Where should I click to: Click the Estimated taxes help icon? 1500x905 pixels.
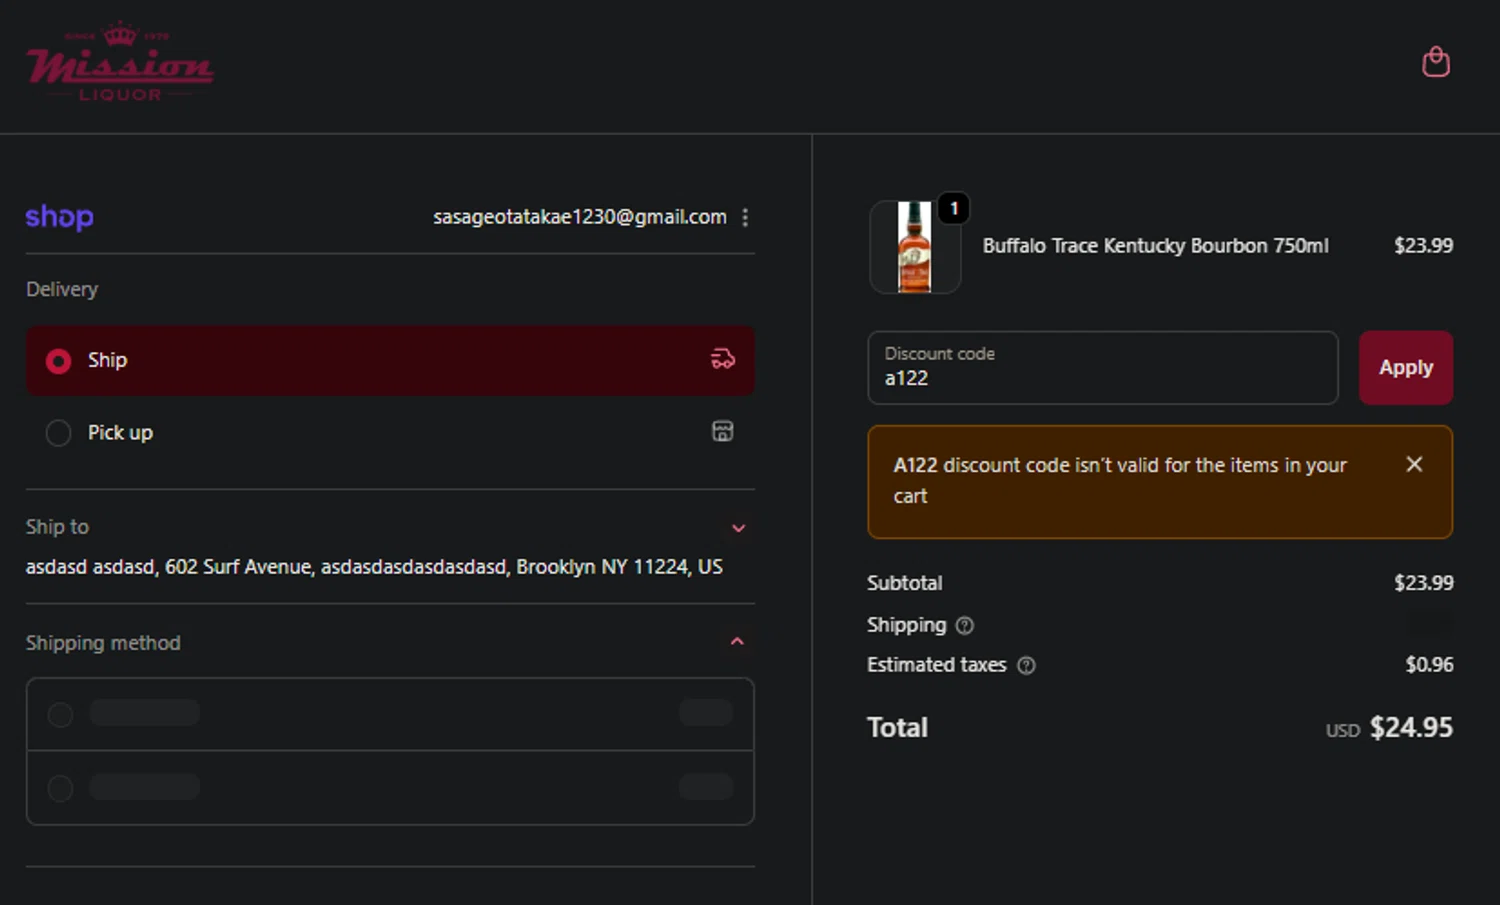1026,666
